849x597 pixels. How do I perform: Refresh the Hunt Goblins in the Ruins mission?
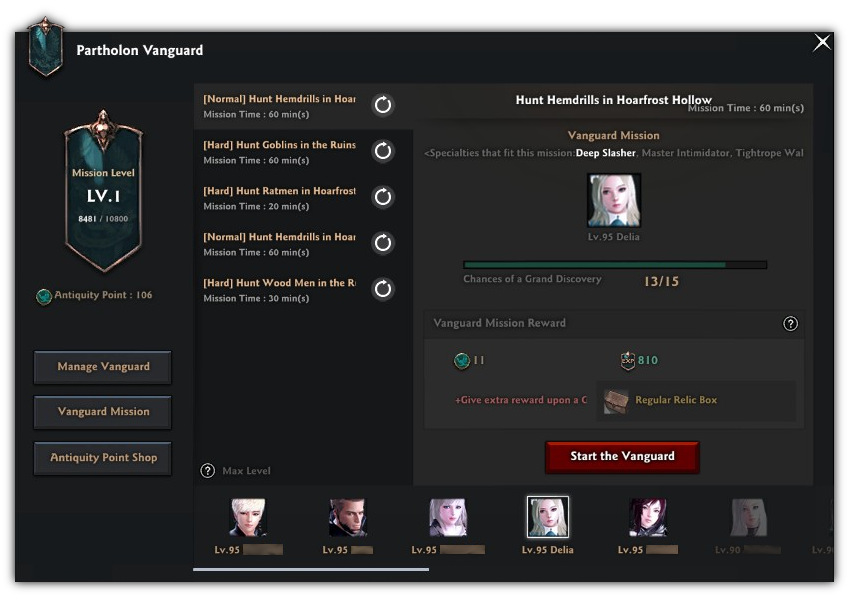(383, 150)
